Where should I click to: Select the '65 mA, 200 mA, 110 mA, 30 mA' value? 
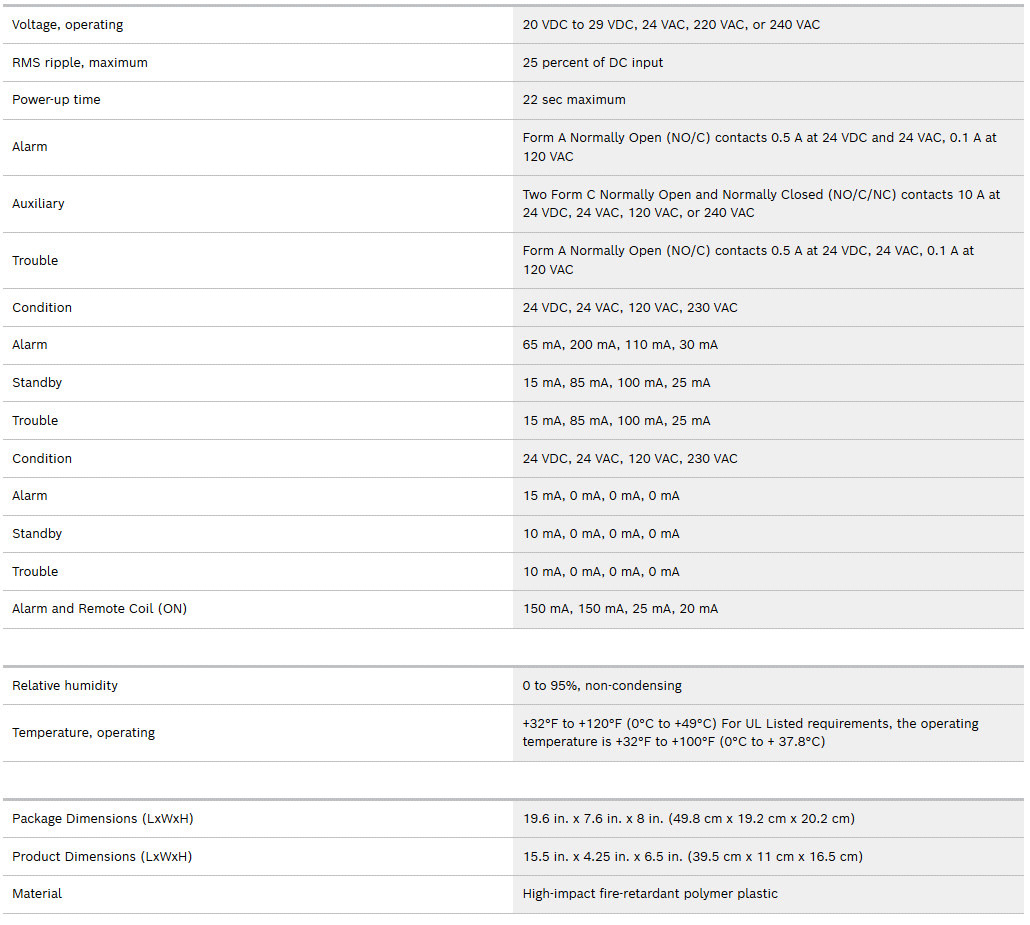(x=620, y=345)
